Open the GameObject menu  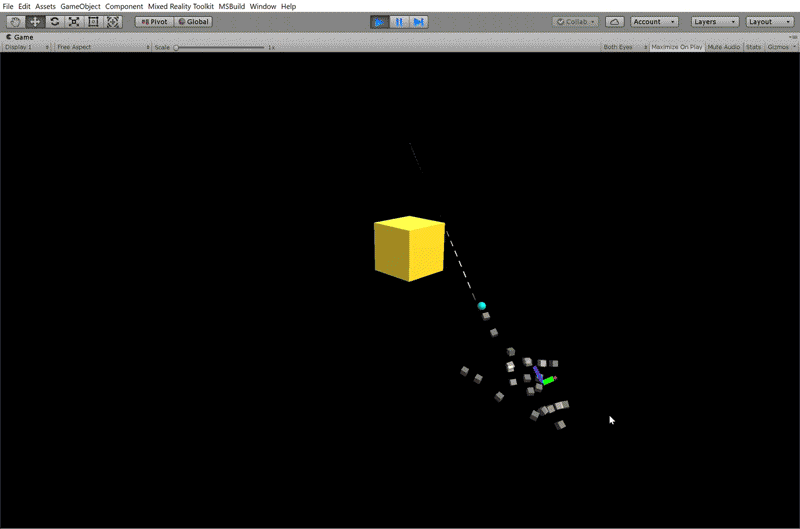80,6
